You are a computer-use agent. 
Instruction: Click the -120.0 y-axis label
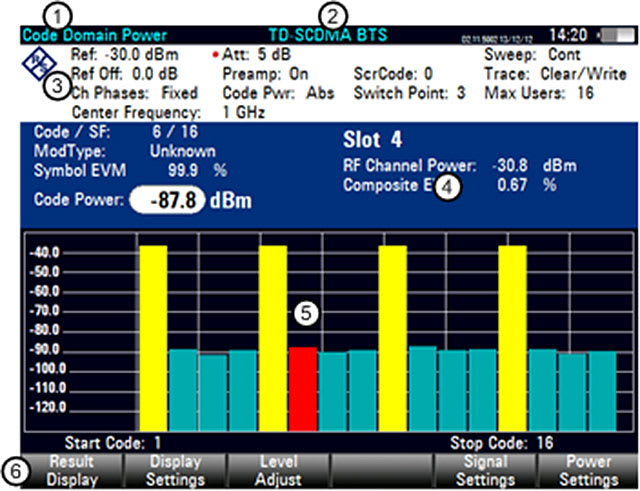click(x=48, y=407)
